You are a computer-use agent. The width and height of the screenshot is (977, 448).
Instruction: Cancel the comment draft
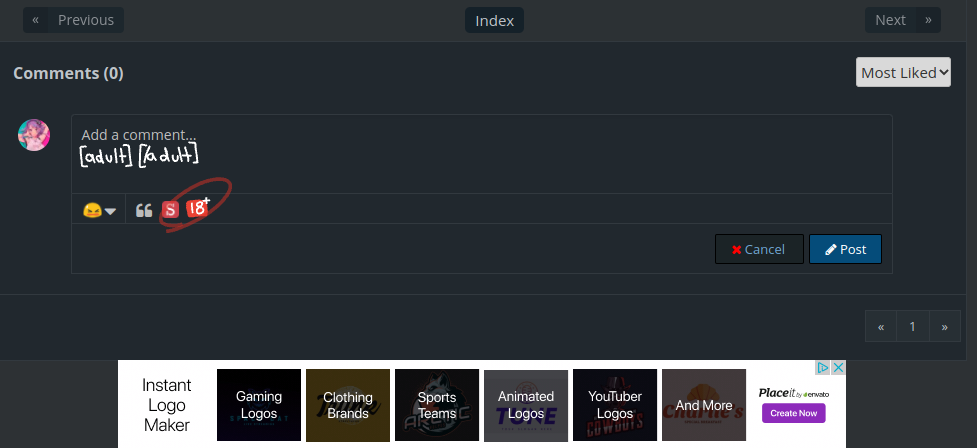[x=759, y=249]
